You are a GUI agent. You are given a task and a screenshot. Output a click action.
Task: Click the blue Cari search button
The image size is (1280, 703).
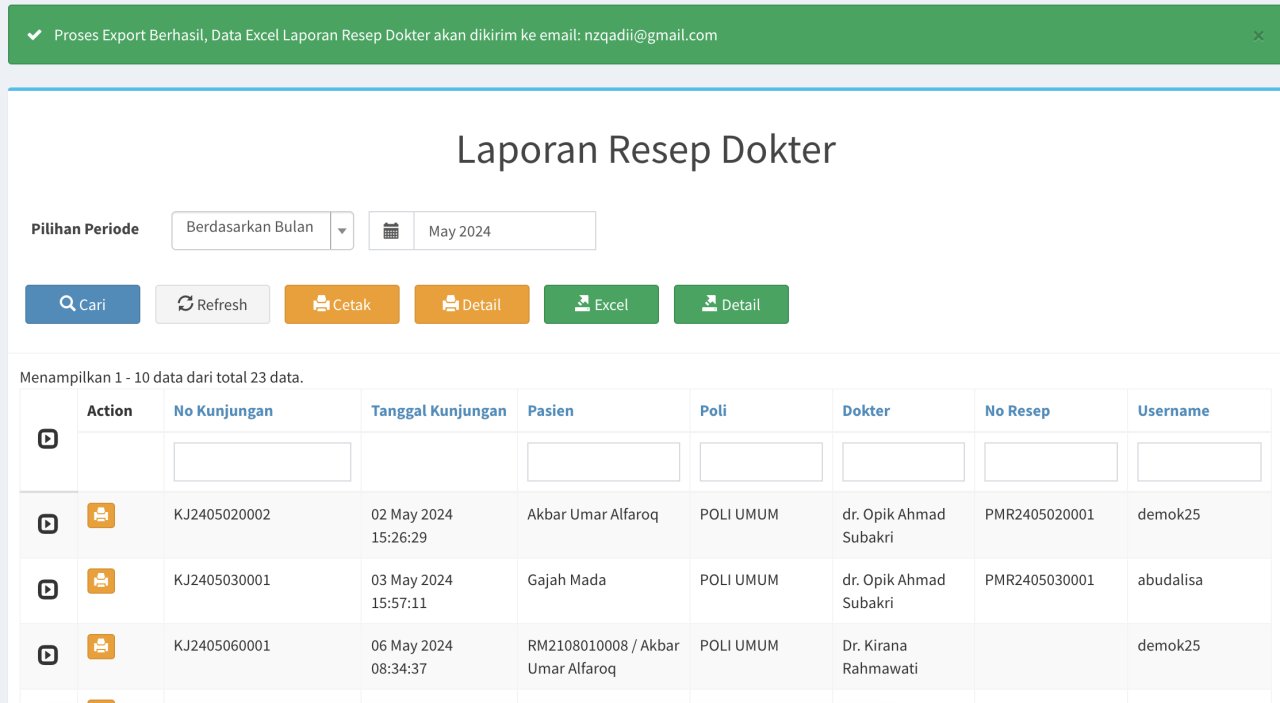click(x=83, y=305)
